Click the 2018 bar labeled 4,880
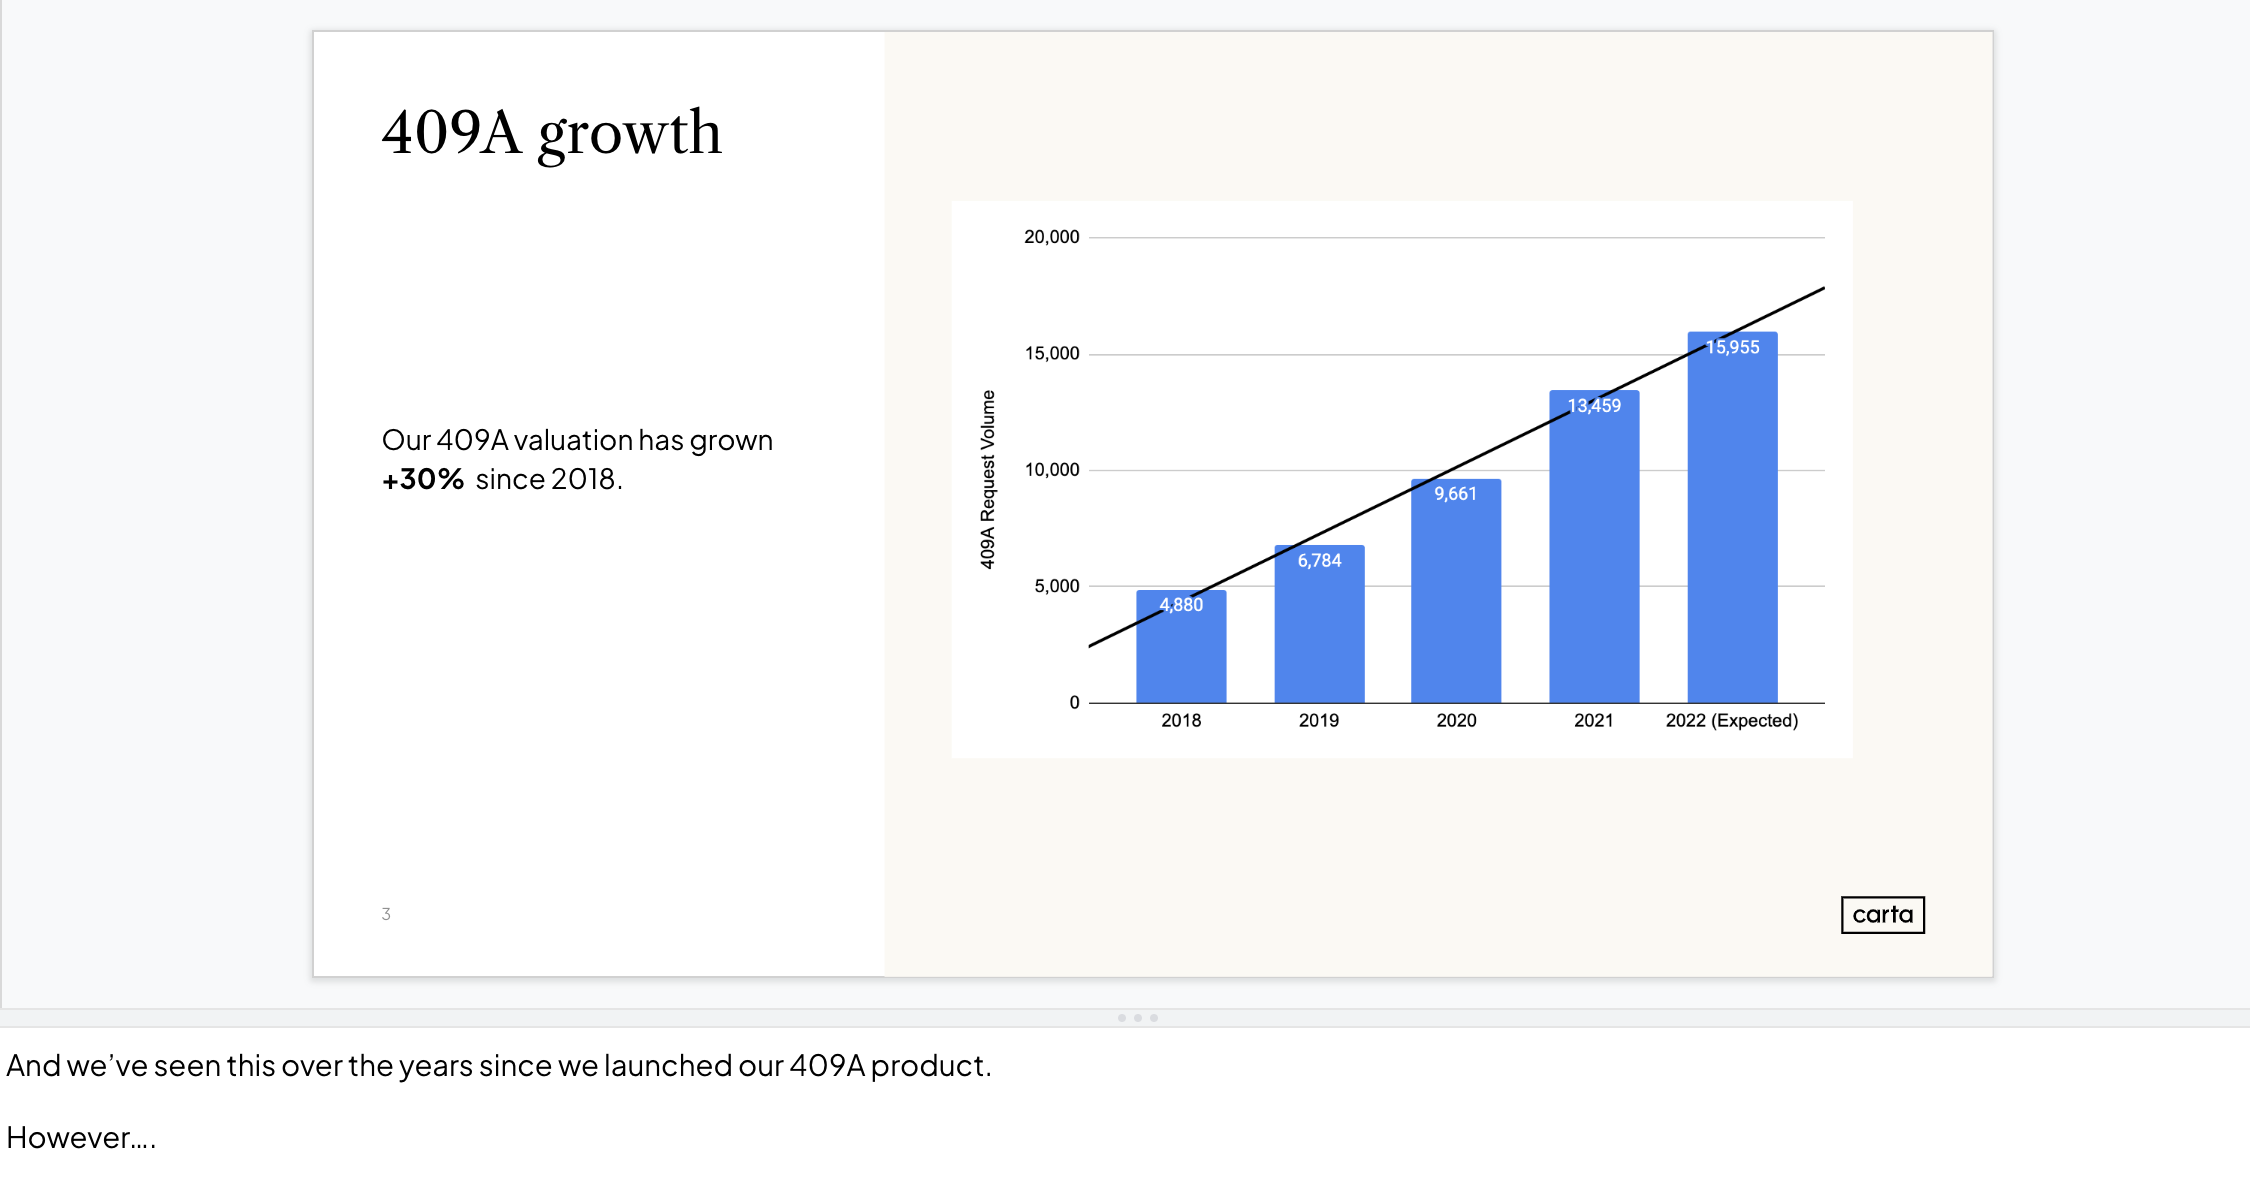The width and height of the screenshot is (2250, 1194). coord(1181,655)
